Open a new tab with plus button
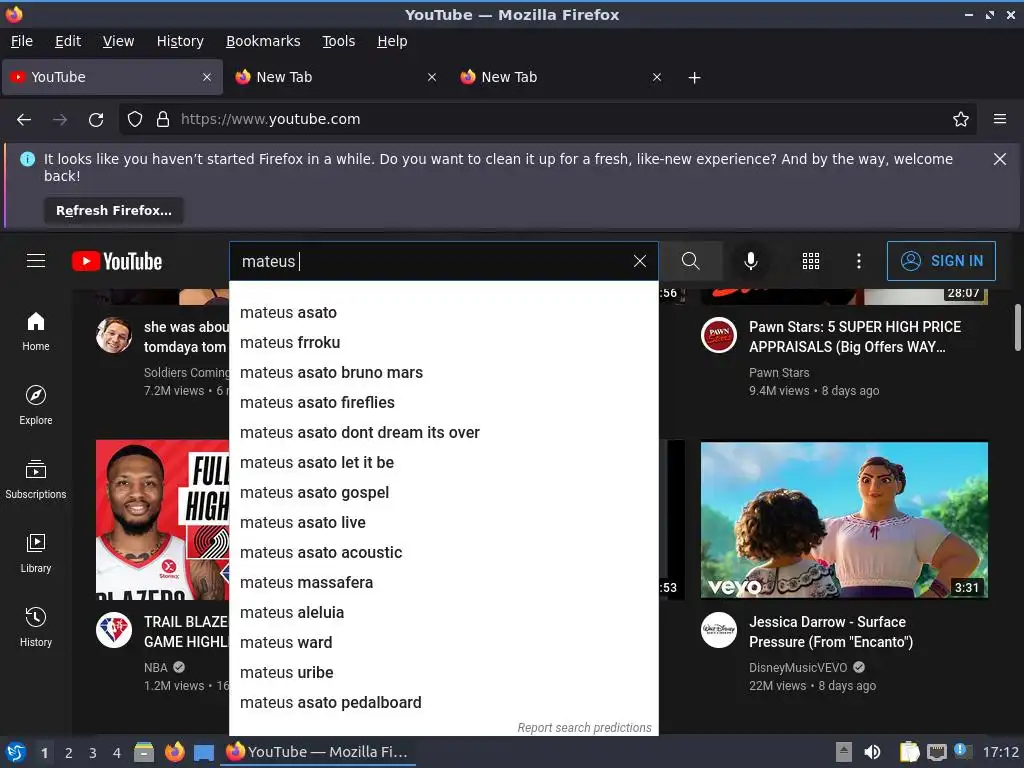This screenshot has width=1024, height=768. (x=694, y=78)
